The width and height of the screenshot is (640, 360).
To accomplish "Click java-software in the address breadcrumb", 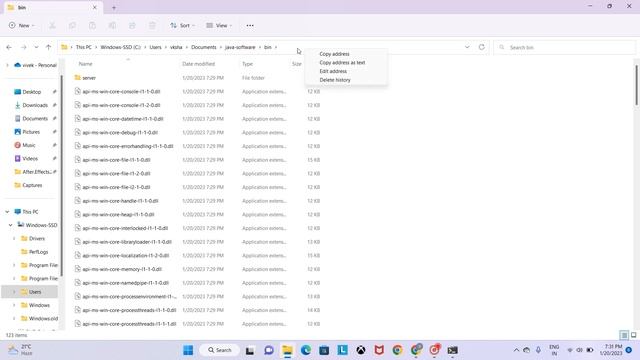I will point(240,47).
